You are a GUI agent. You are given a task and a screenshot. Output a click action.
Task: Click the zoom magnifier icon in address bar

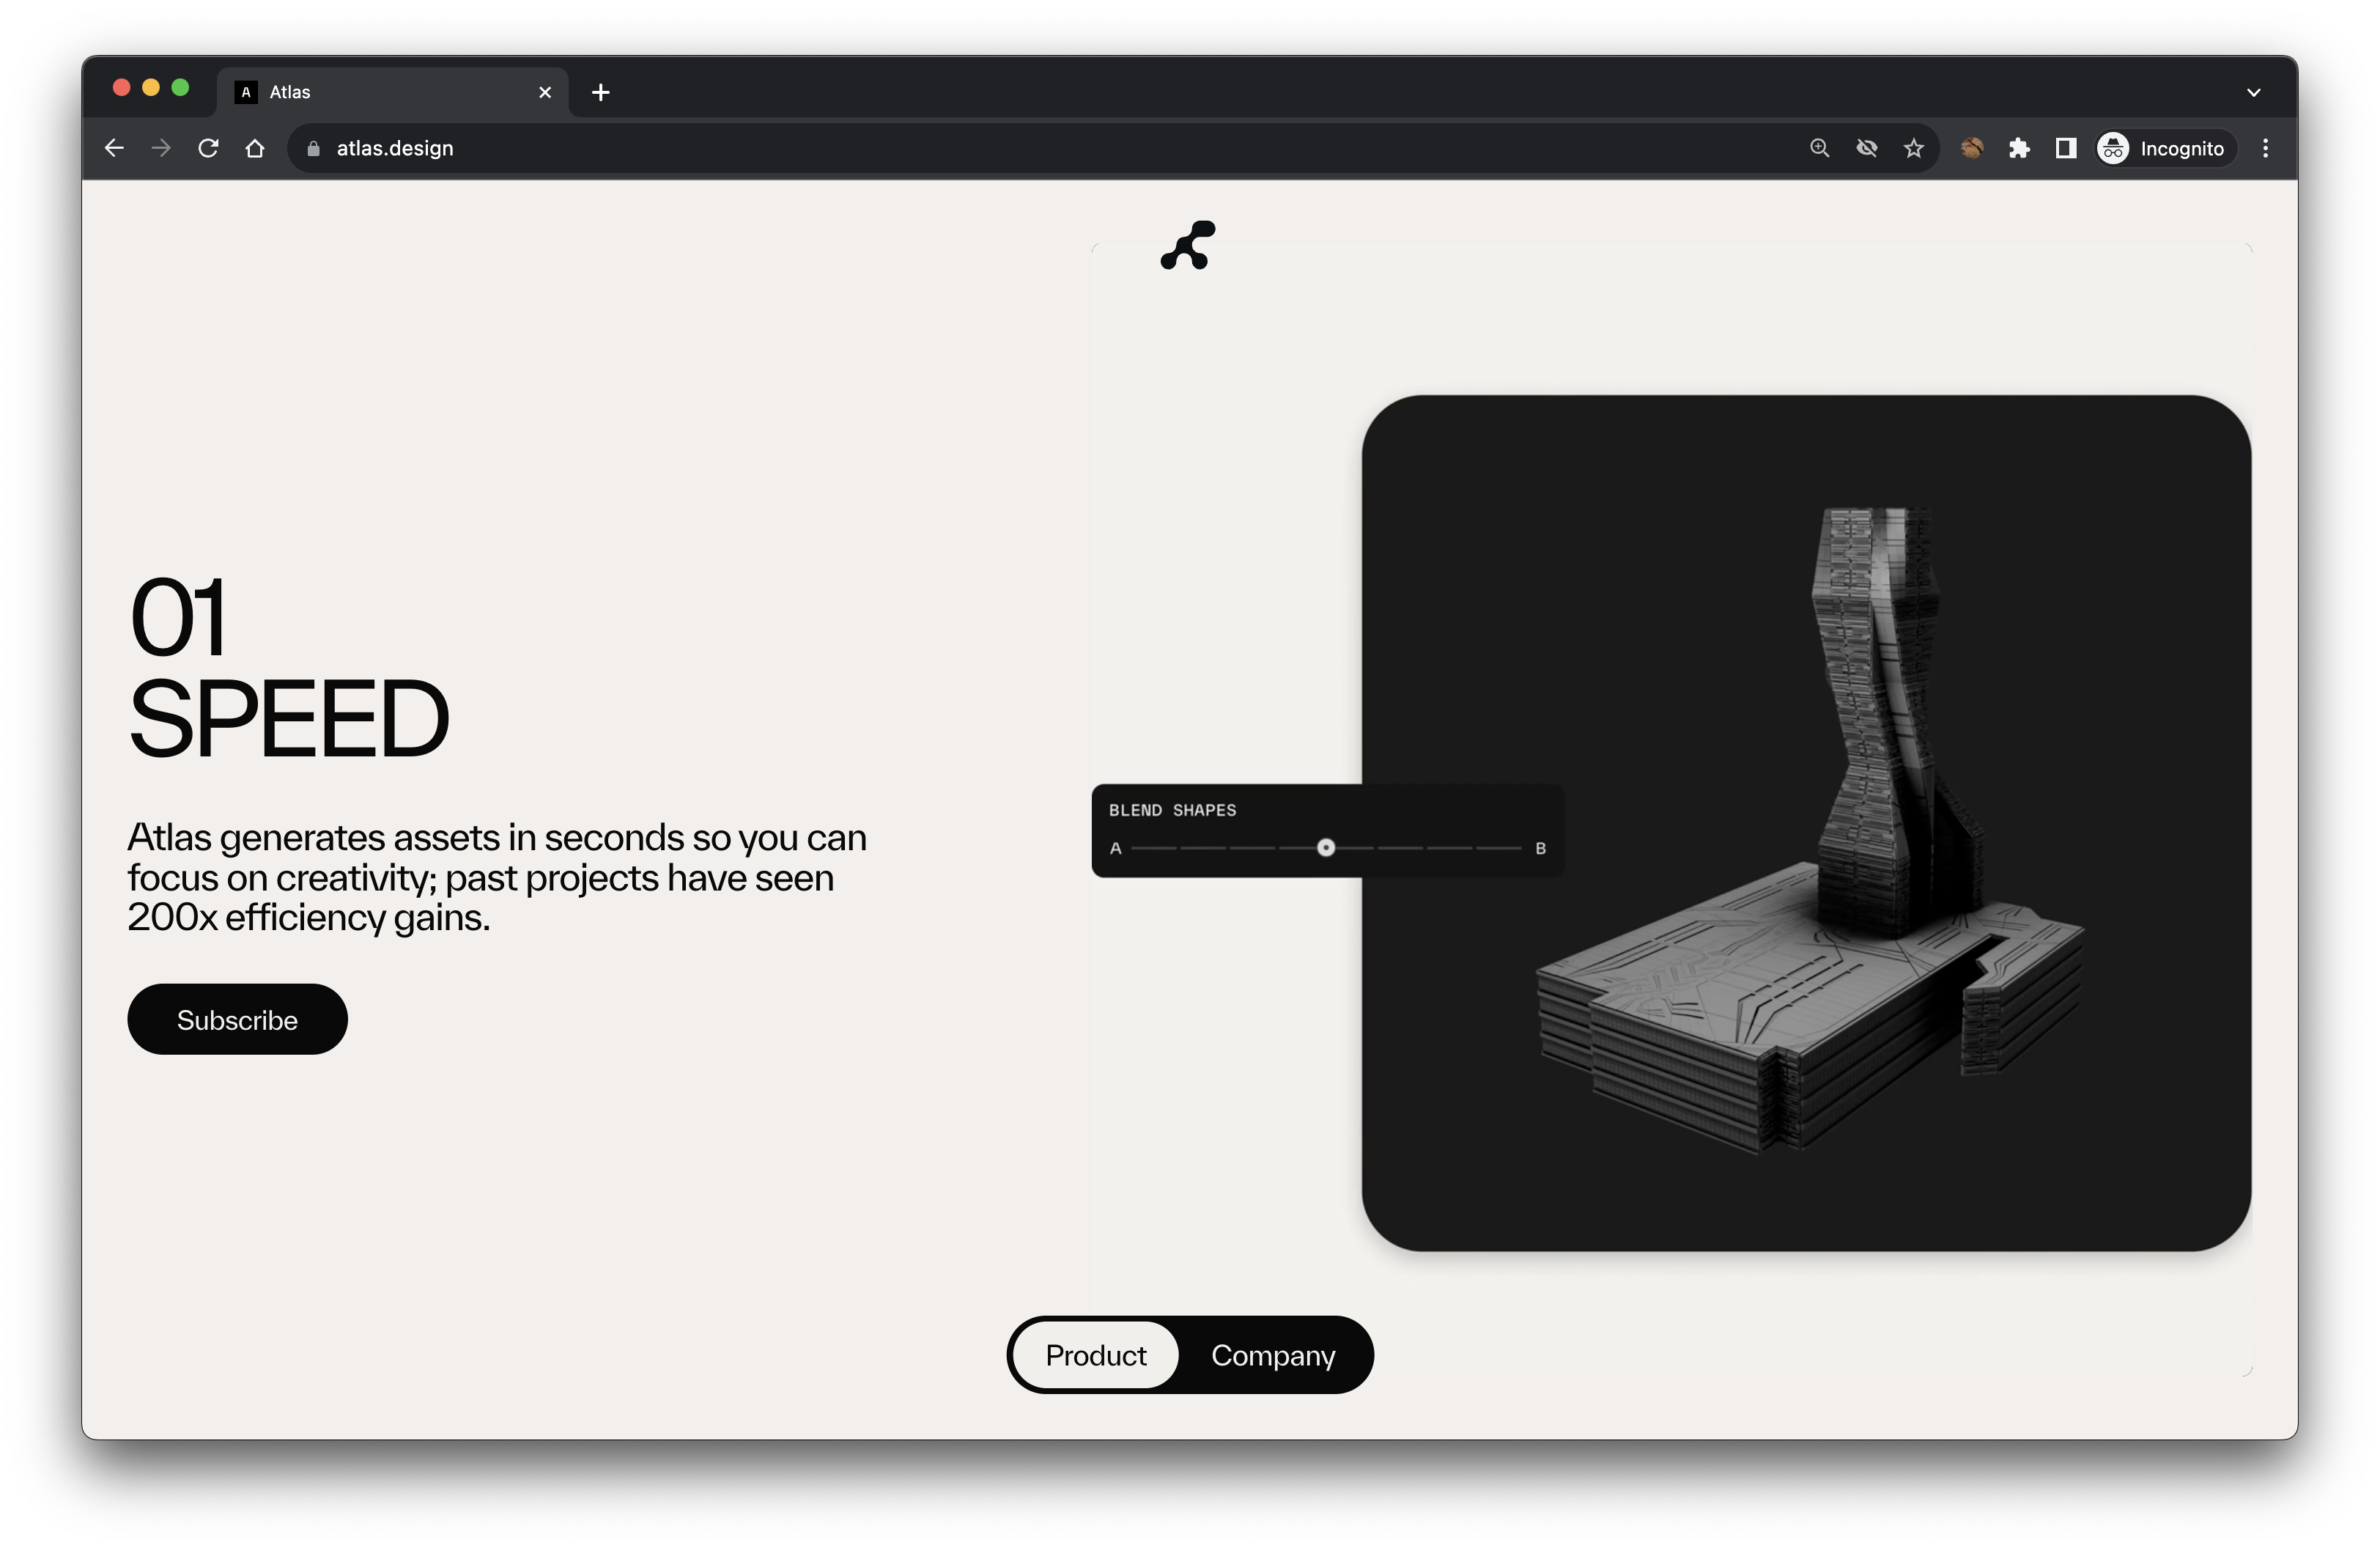pos(1819,148)
